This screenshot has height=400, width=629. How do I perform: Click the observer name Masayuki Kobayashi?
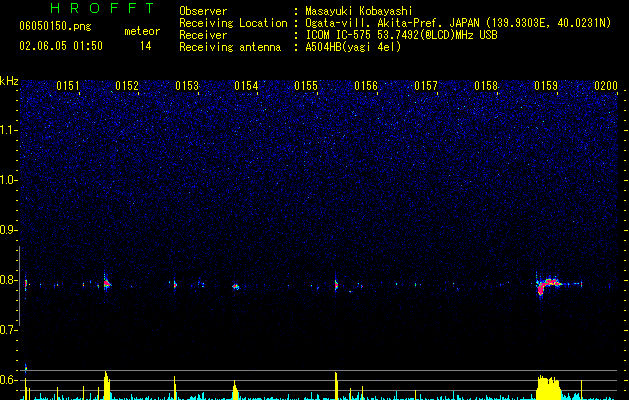(359, 11)
